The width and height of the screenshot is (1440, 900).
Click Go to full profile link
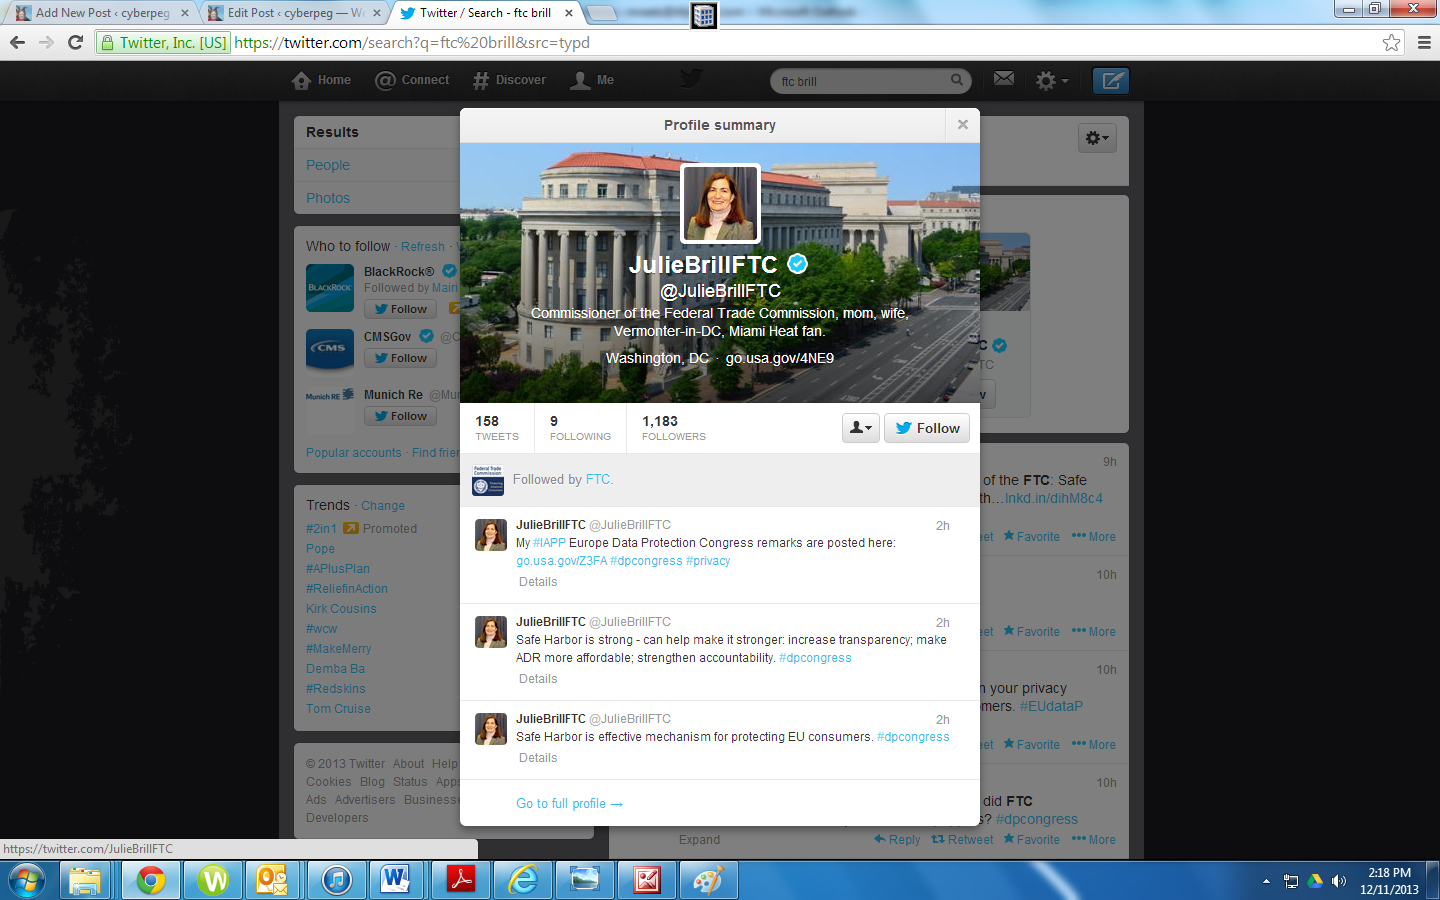point(569,804)
